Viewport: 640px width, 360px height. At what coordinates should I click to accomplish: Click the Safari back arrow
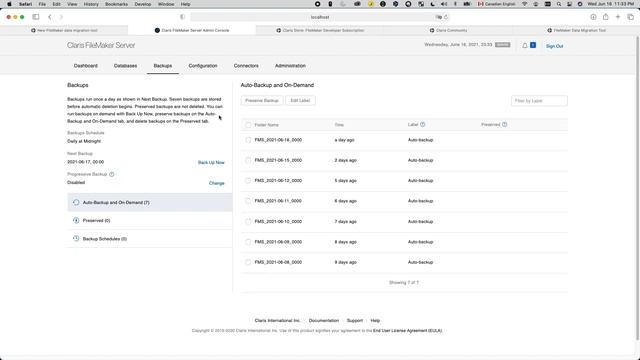(x=50, y=17)
